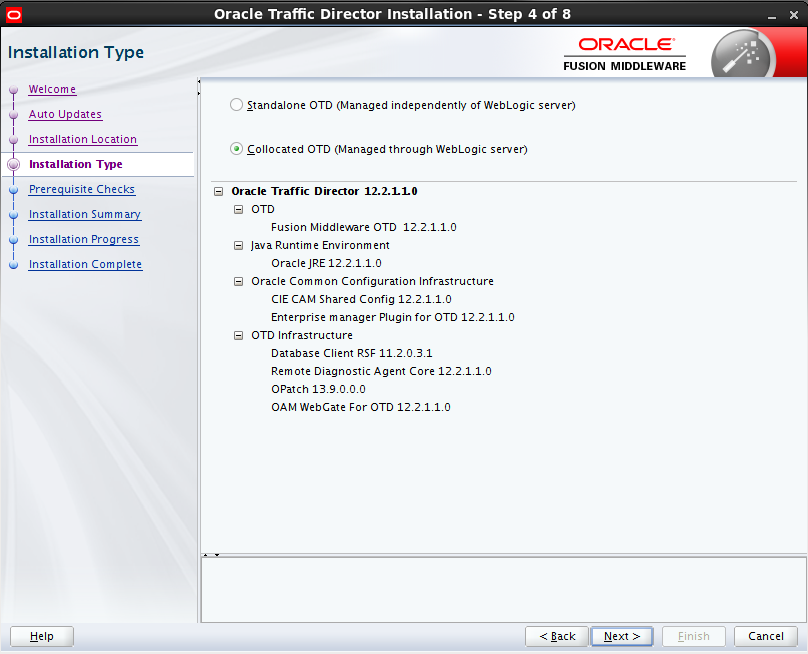
Task: Open the Prerequisite Checks step
Action: (x=81, y=189)
